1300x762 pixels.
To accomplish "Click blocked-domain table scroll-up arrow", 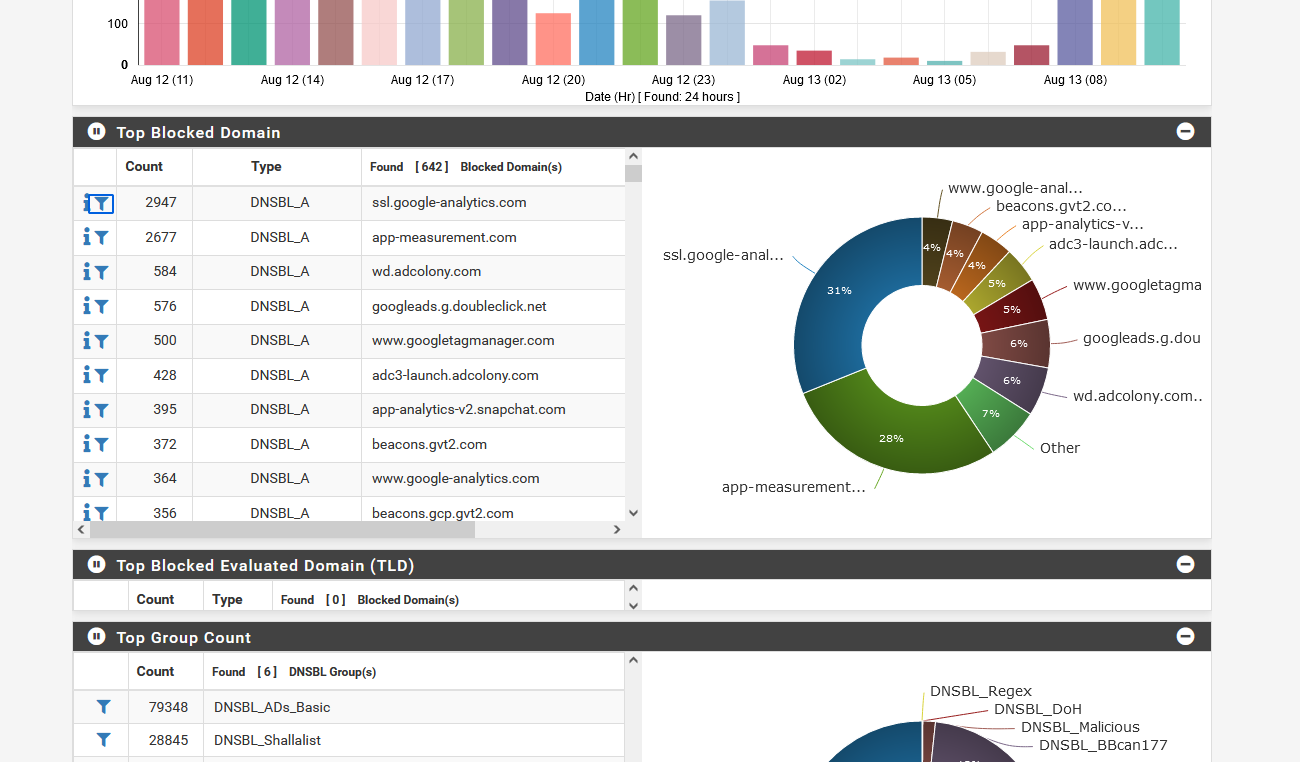I will 633,156.
